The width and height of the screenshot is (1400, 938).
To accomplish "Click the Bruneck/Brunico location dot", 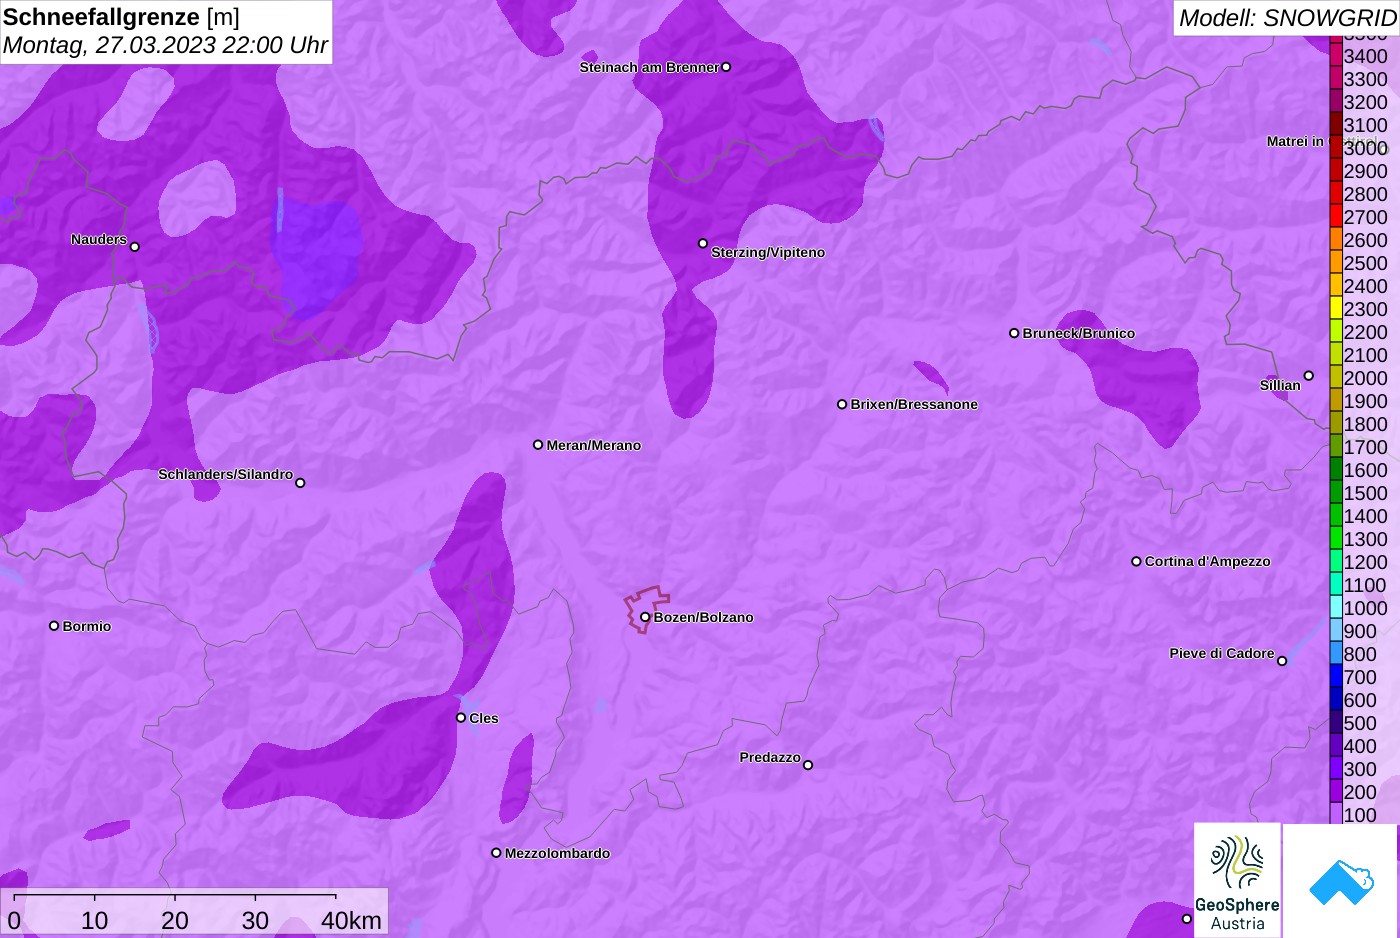I will click(x=1014, y=333).
